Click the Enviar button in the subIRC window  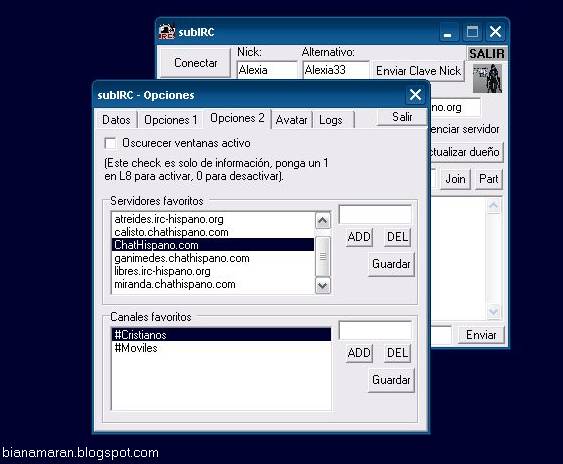click(481, 335)
